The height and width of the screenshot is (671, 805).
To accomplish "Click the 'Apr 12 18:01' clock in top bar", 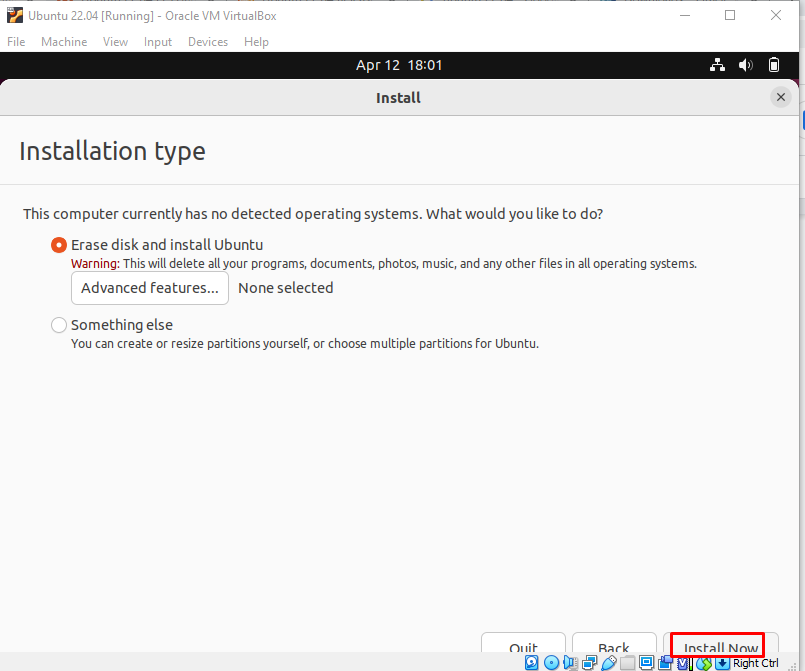I will pyautogui.click(x=399, y=65).
